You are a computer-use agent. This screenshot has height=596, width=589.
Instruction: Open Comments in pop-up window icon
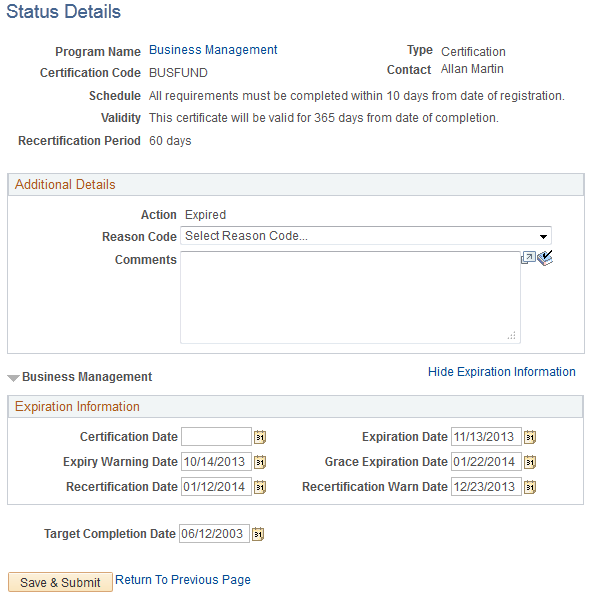click(528, 258)
